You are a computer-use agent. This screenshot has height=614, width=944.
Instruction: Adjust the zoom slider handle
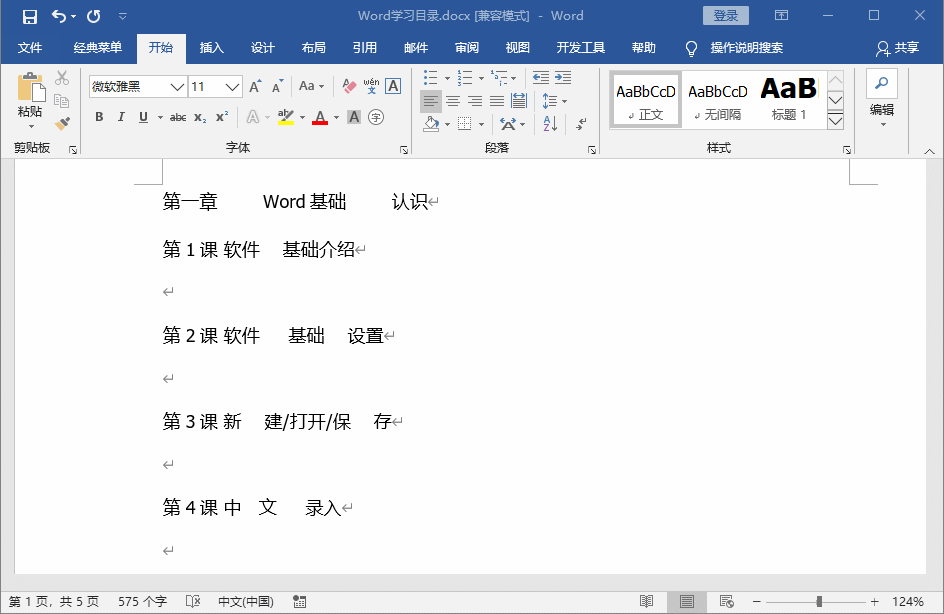point(819,601)
